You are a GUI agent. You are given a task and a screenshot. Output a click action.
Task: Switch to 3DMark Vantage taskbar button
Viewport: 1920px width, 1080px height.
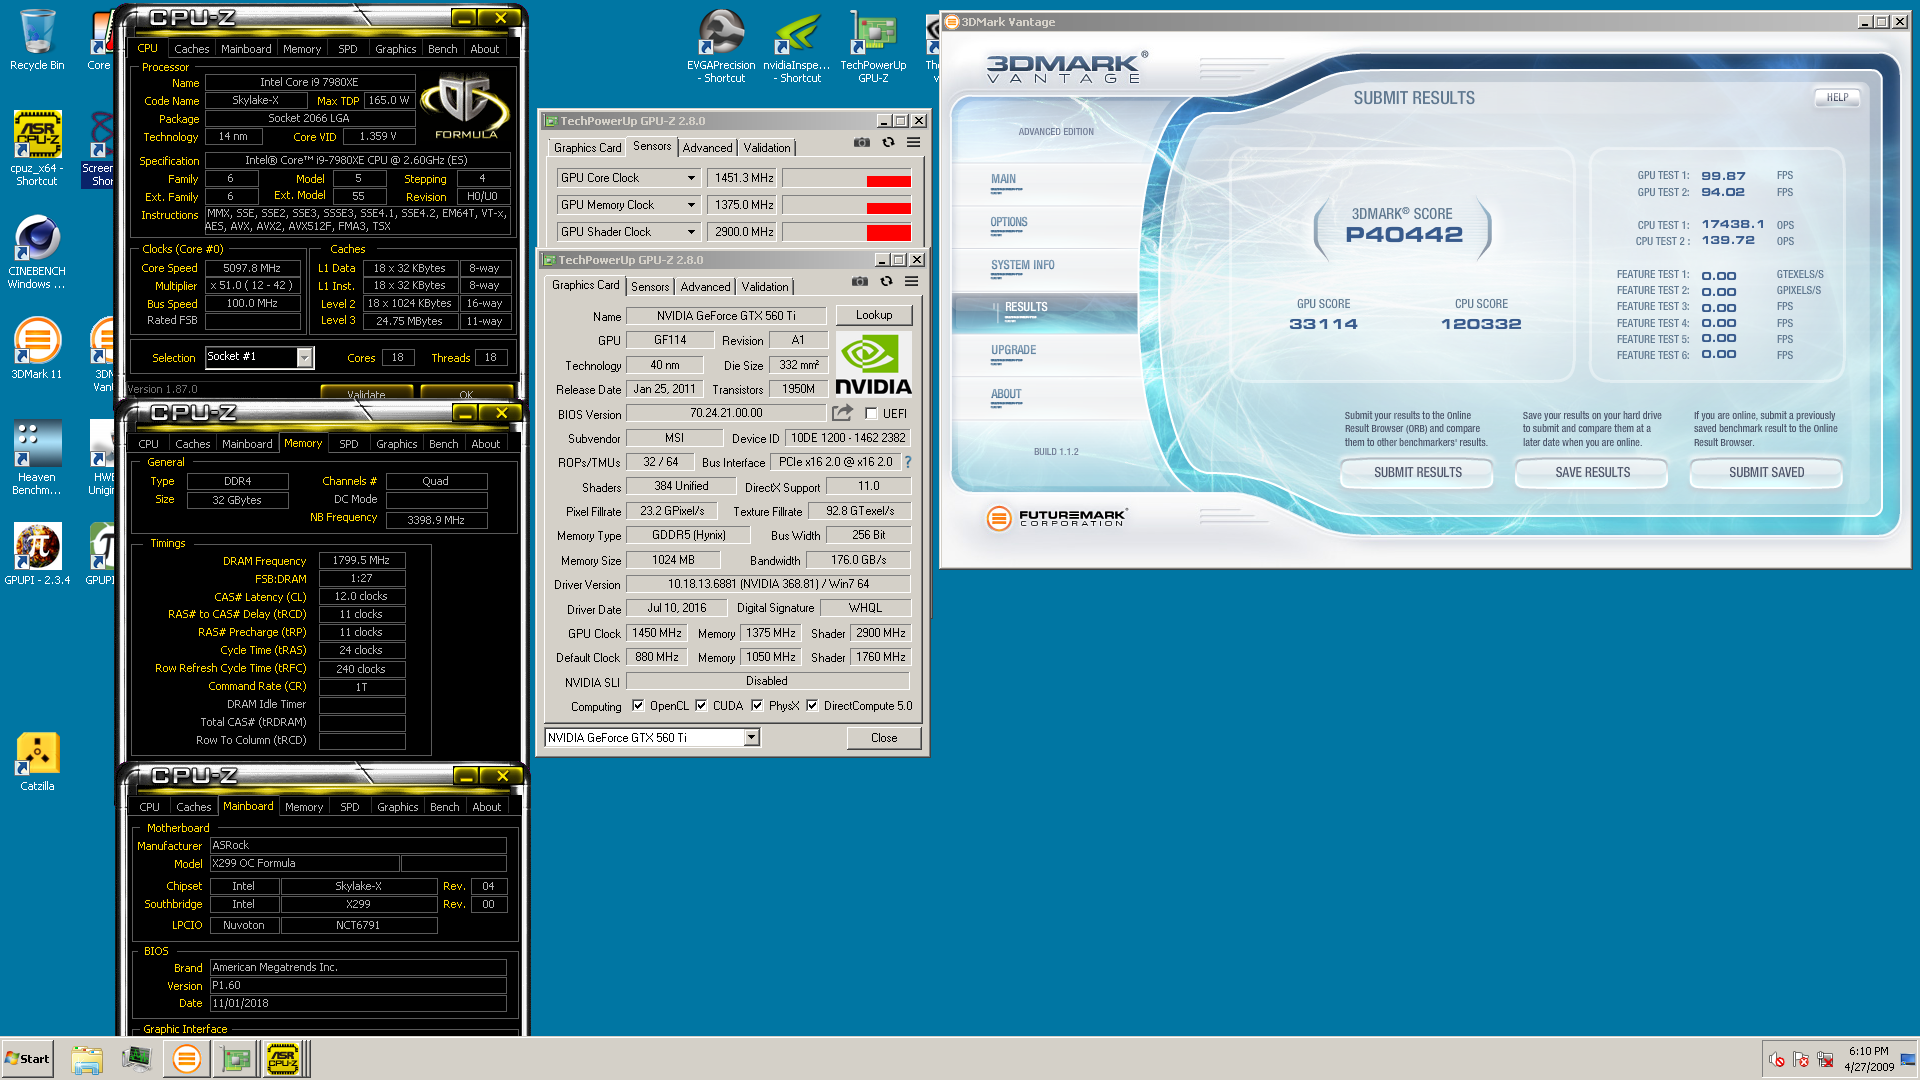[186, 1059]
